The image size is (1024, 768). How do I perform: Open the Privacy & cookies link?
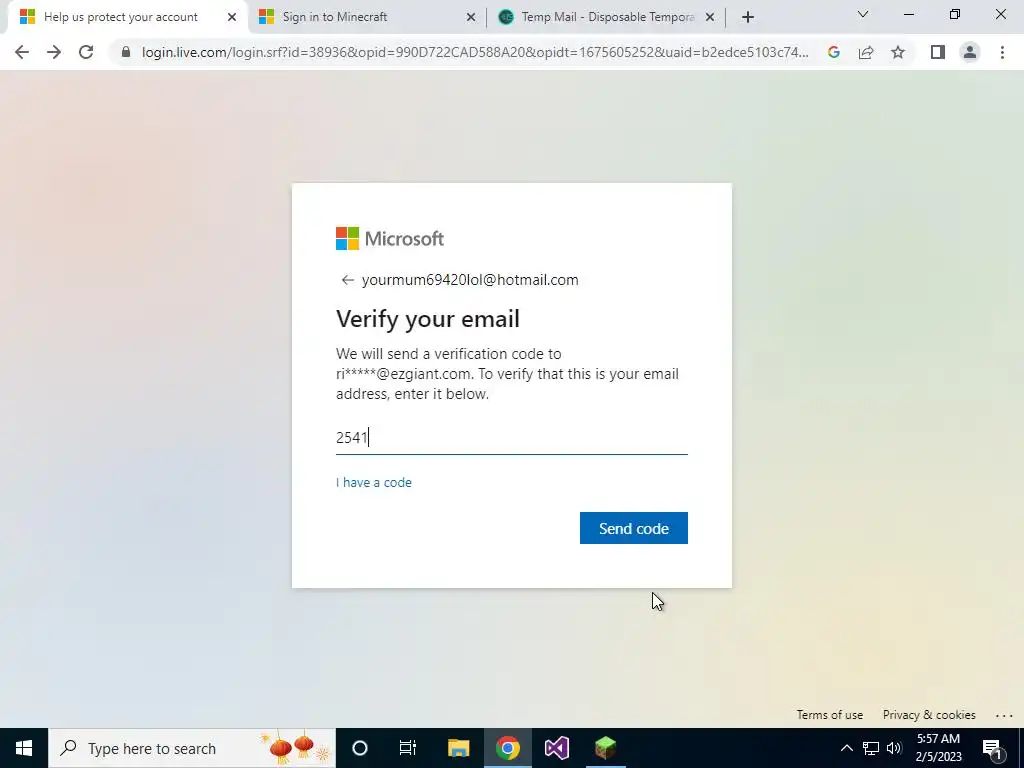[x=929, y=715]
